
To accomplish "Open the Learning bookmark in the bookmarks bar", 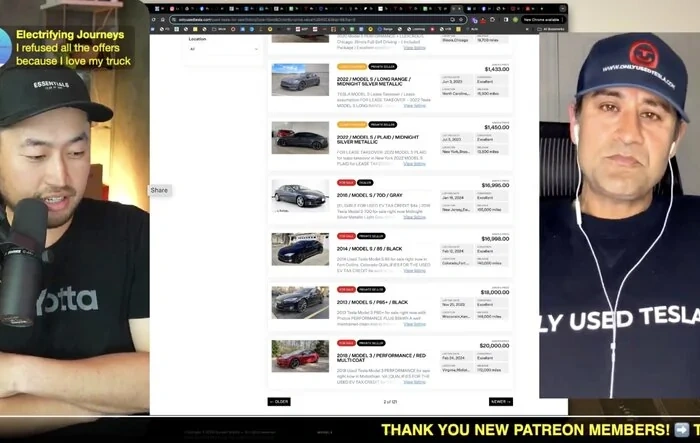I will [x=415, y=29].
